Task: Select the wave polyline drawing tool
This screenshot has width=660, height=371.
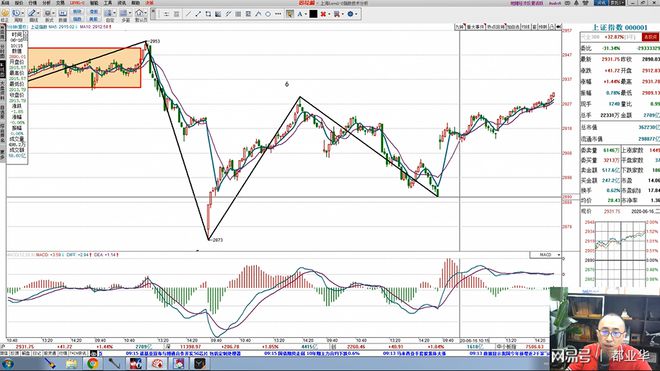Action: tap(258, 14)
